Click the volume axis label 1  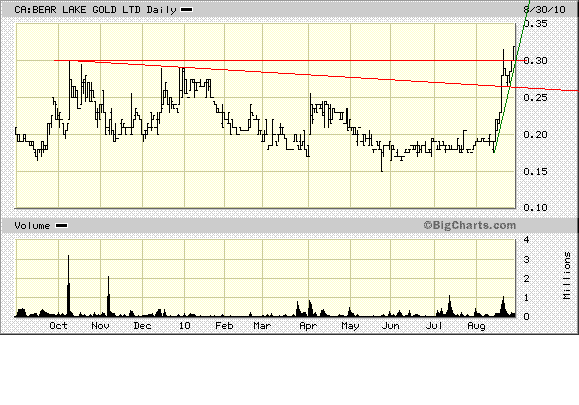(527, 298)
